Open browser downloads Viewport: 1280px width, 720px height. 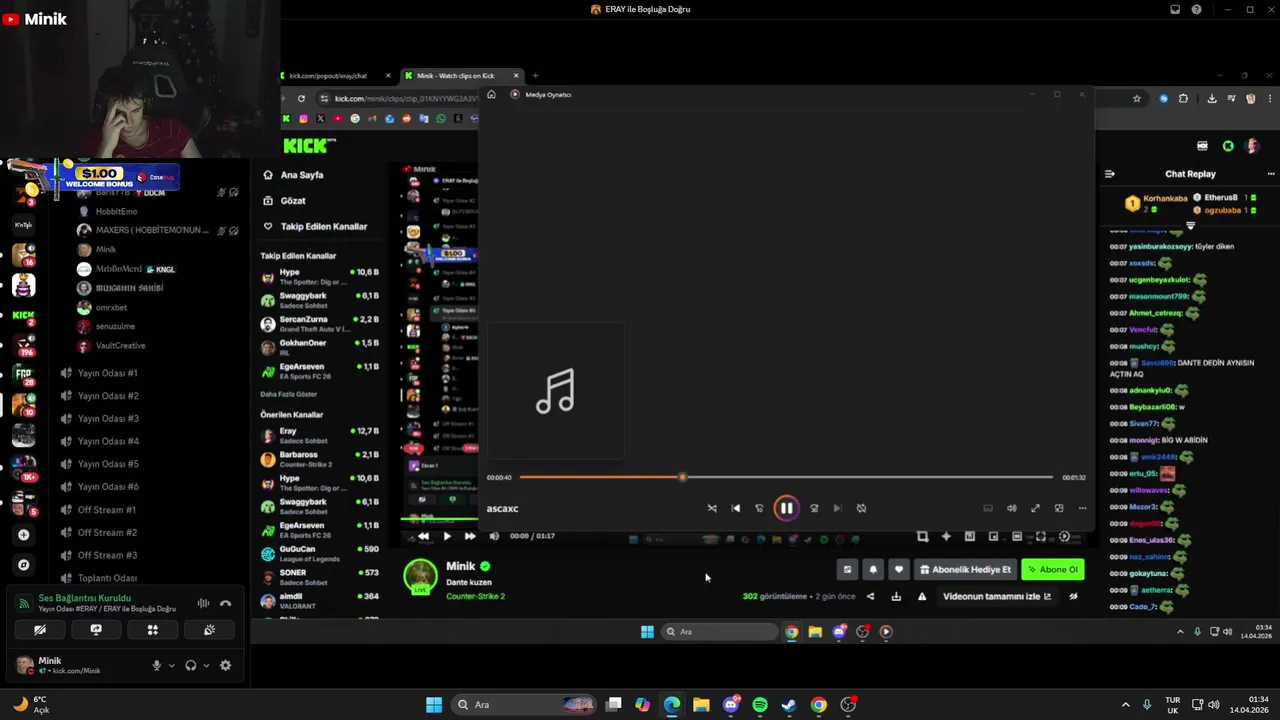coord(1212,98)
